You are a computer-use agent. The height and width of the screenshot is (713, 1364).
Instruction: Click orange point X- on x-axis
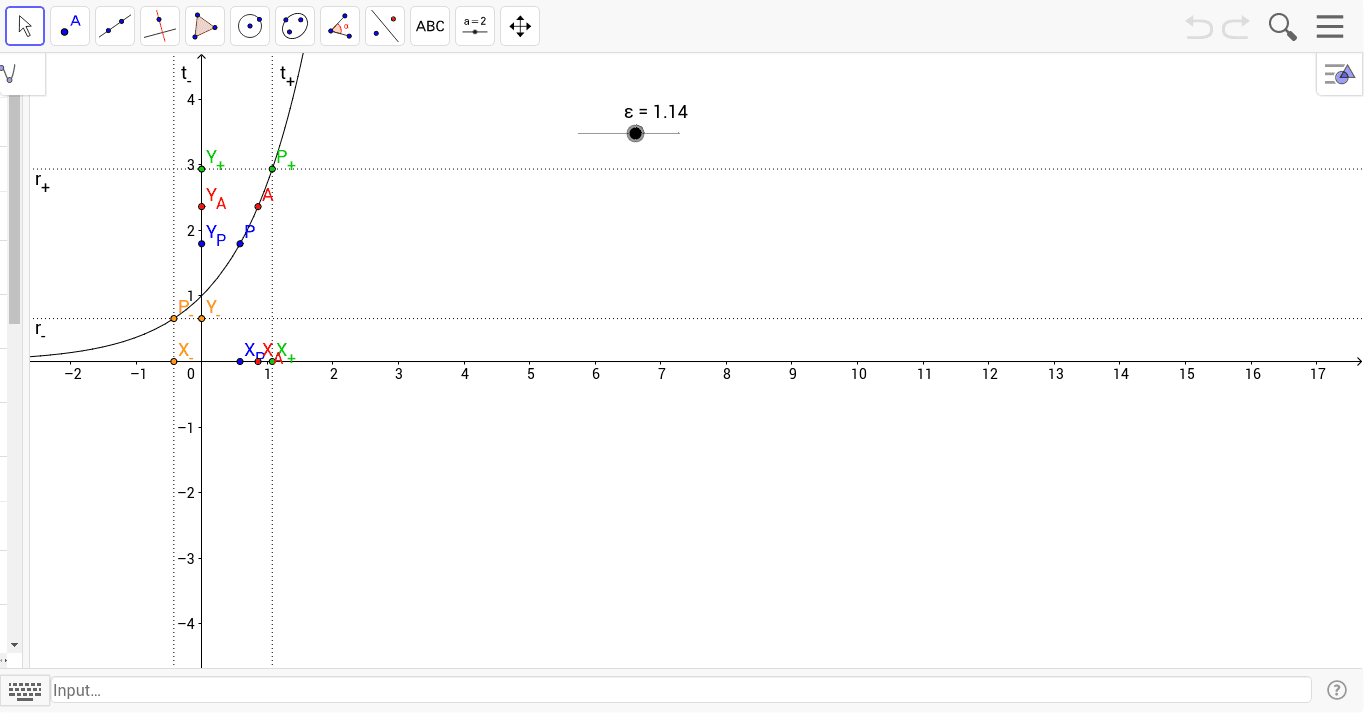[174, 361]
